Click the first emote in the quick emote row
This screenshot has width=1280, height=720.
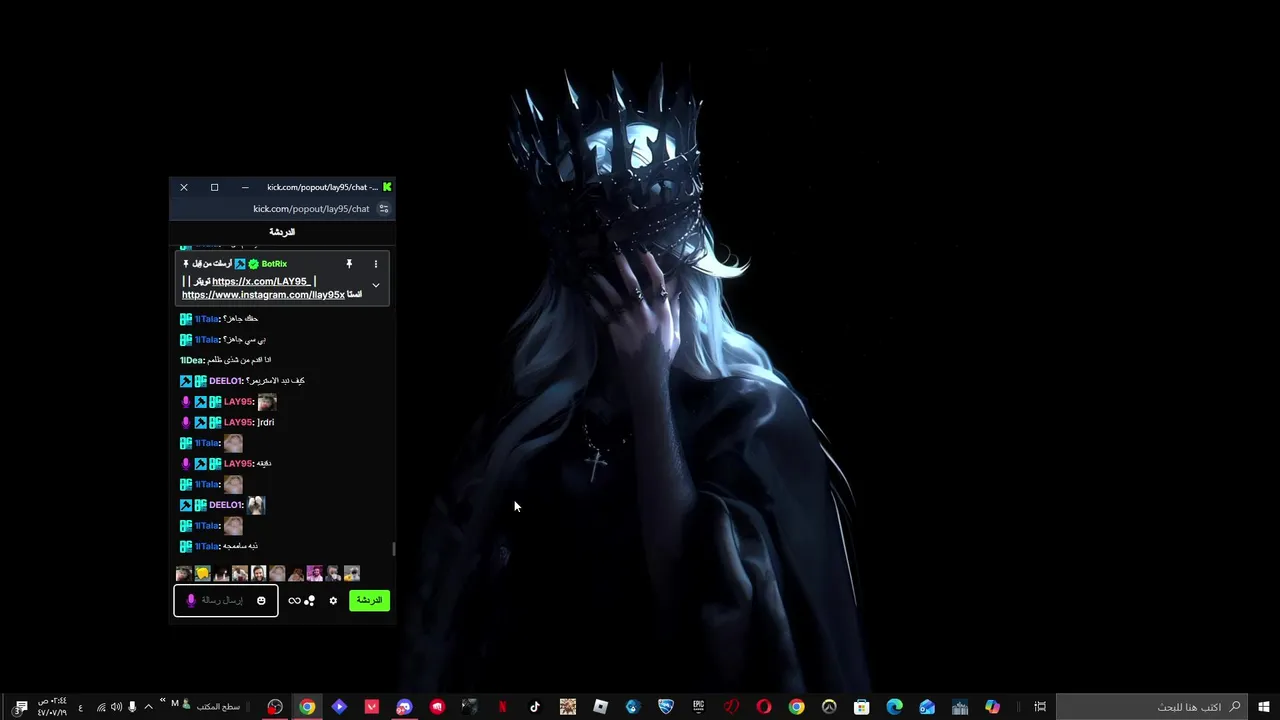183,573
